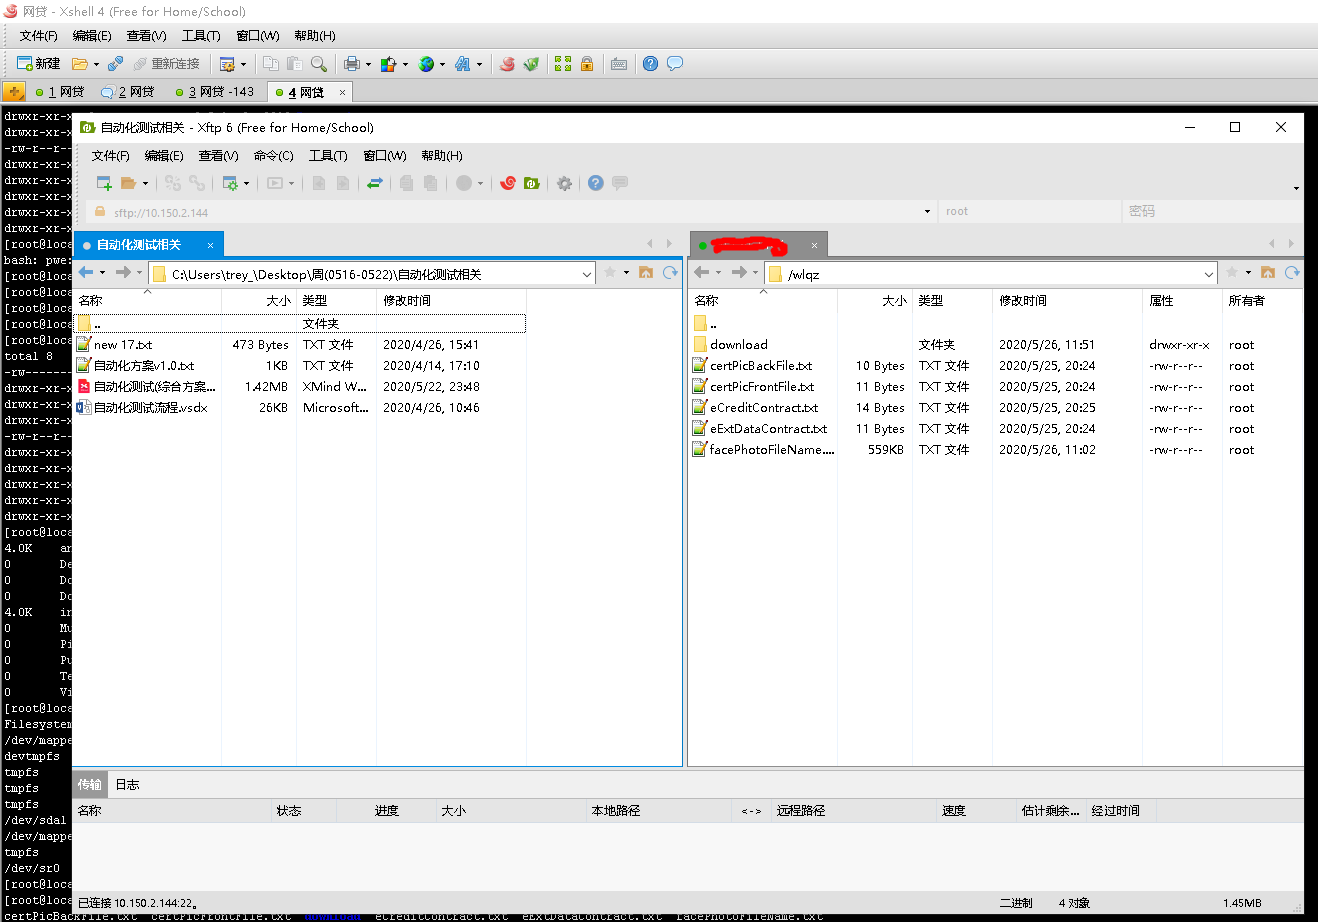Go back in local pane navigation
Image resolution: width=1318 pixels, height=922 pixels.
(x=86, y=272)
